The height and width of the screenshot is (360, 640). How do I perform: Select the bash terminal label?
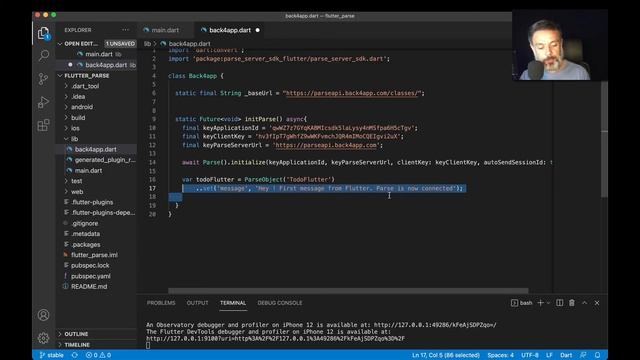(x=522, y=303)
